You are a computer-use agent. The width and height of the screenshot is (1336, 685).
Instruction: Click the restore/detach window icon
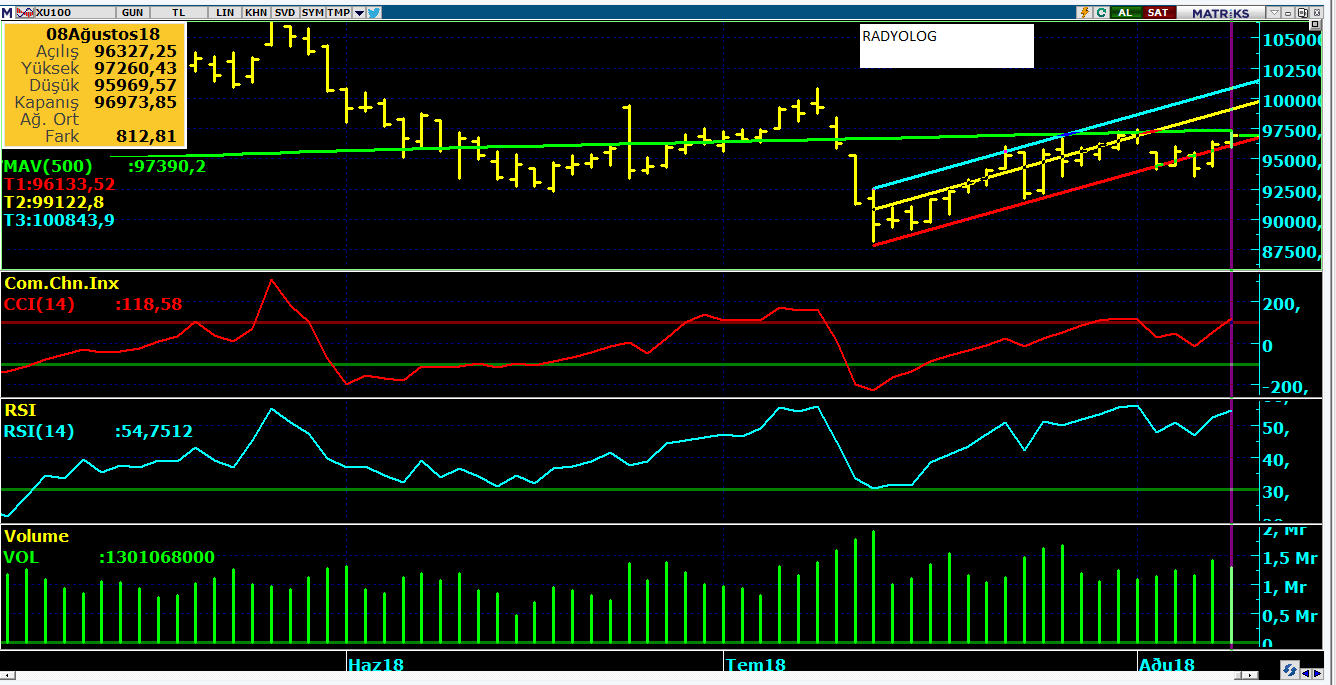[x=1302, y=13]
